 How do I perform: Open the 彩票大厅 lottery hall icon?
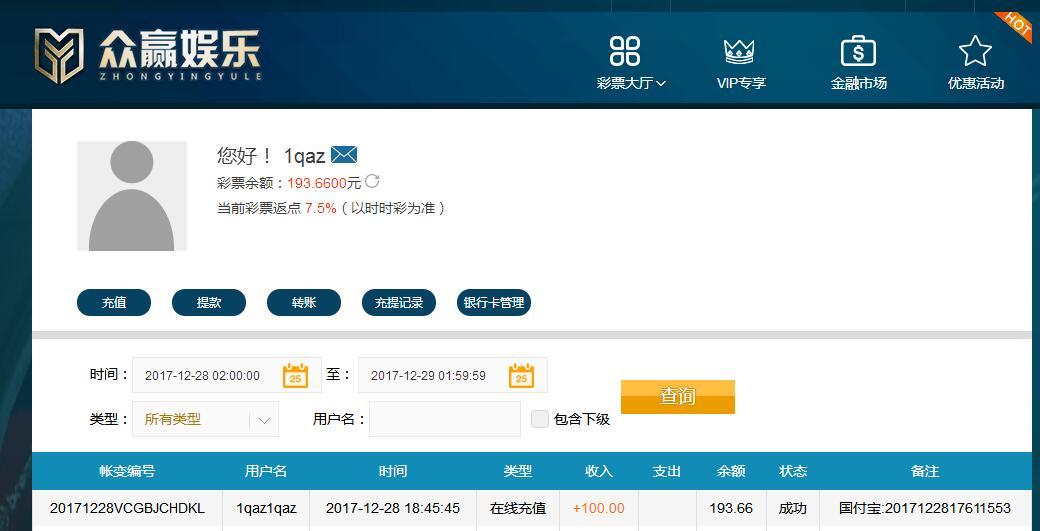click(x=625, y=51)
